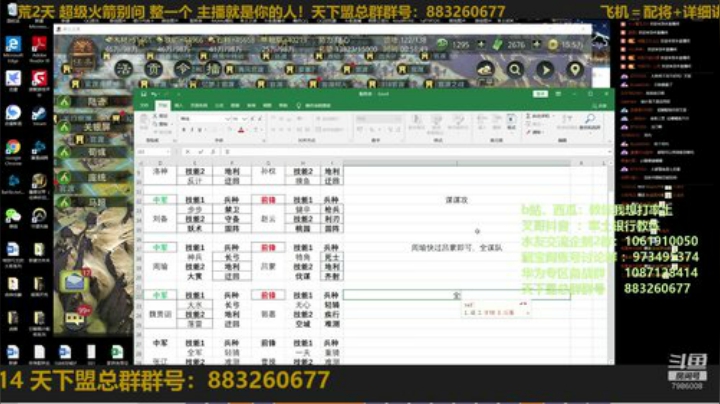Click the red font color A icon

pyautogui.click(x=241, y=130)
